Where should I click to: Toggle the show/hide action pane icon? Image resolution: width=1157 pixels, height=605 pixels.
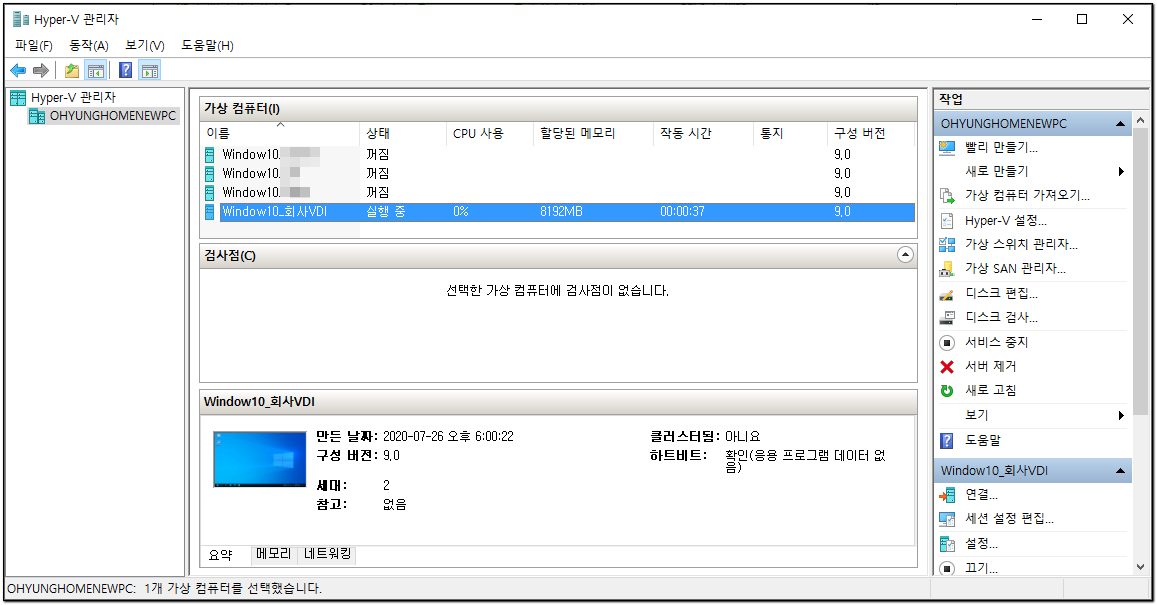[x=150, y=71]
